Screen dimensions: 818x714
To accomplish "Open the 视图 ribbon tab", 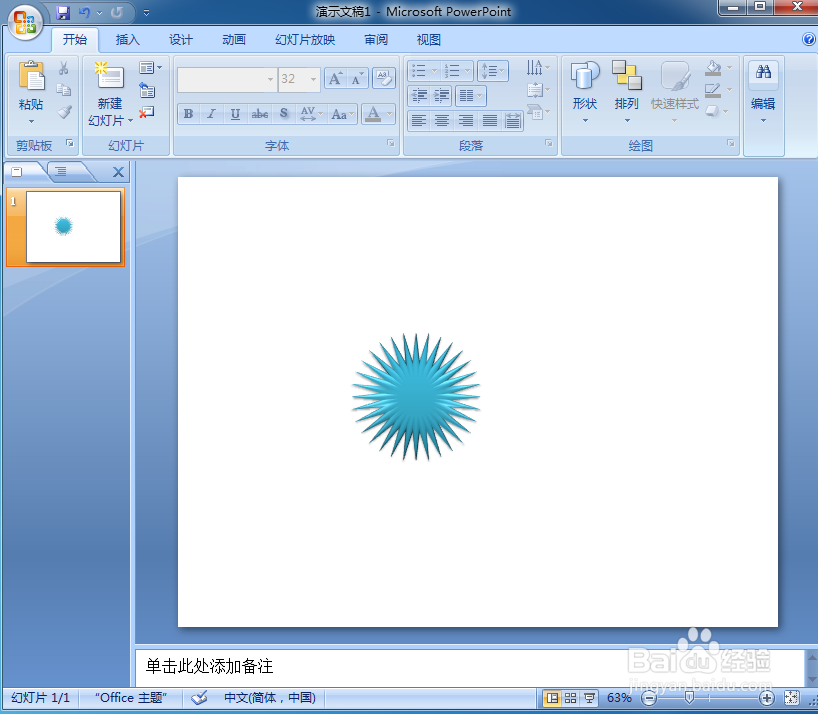I will pos(429,40).
